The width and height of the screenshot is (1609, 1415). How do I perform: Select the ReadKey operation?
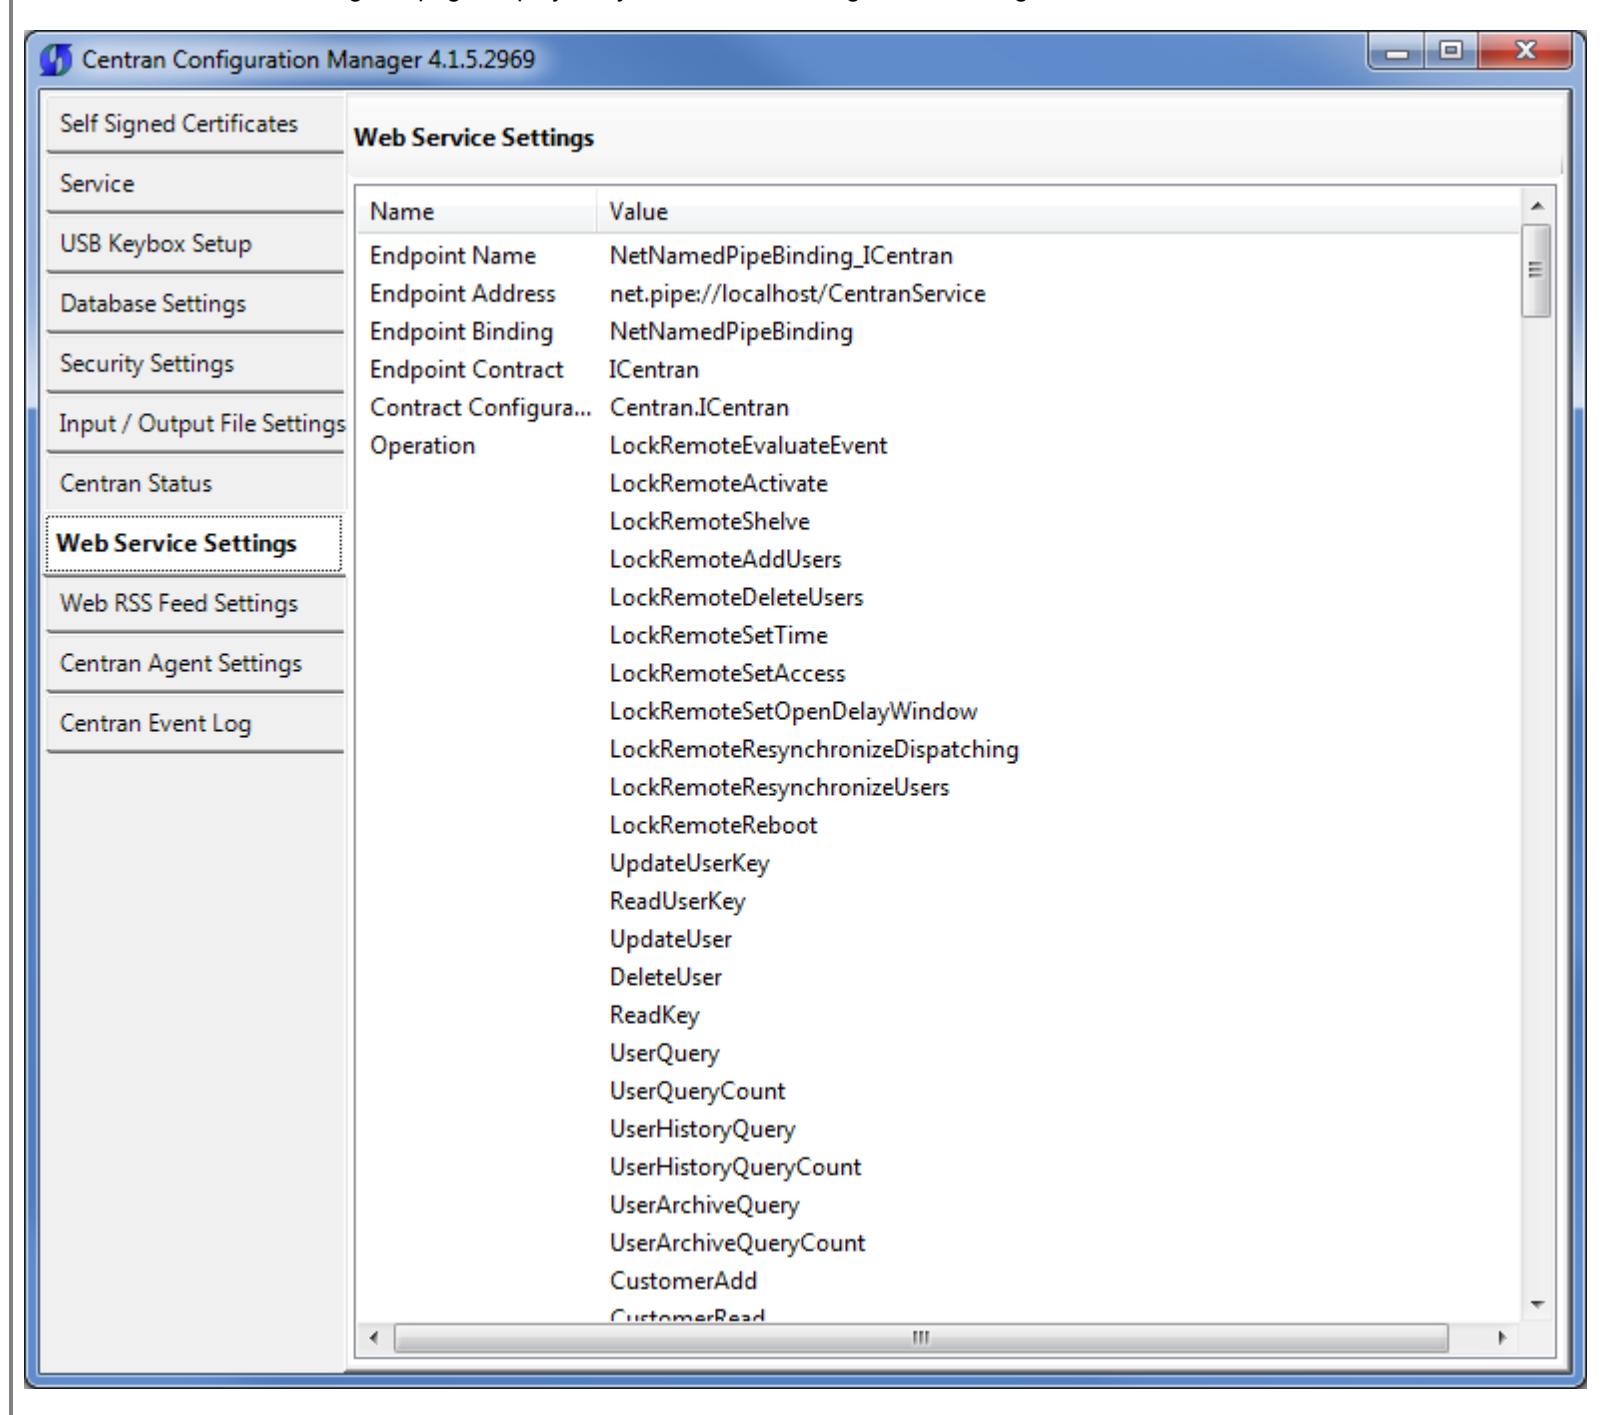tap(655, 1016)
